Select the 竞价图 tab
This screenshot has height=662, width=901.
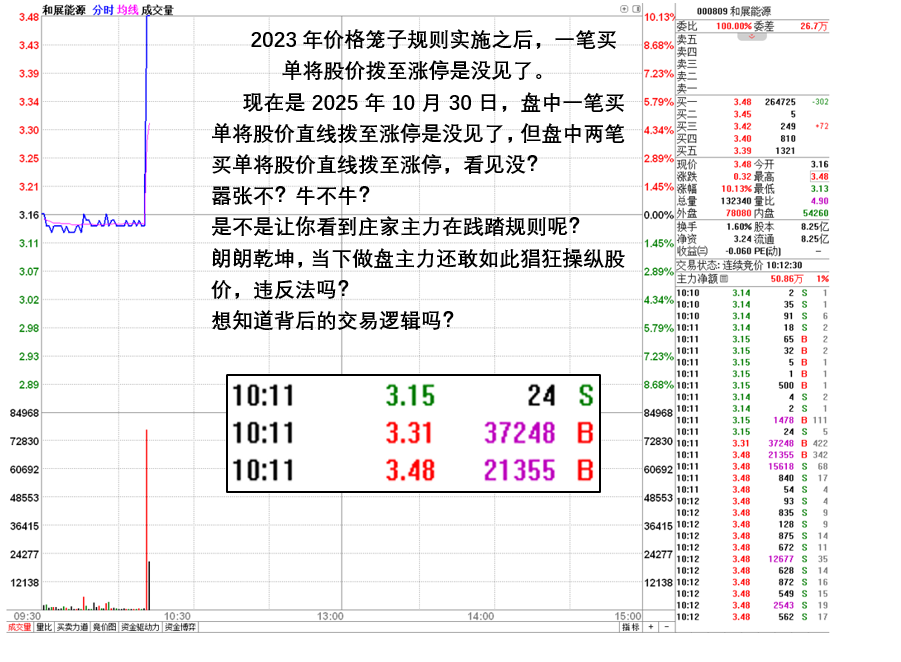(104, 627)
